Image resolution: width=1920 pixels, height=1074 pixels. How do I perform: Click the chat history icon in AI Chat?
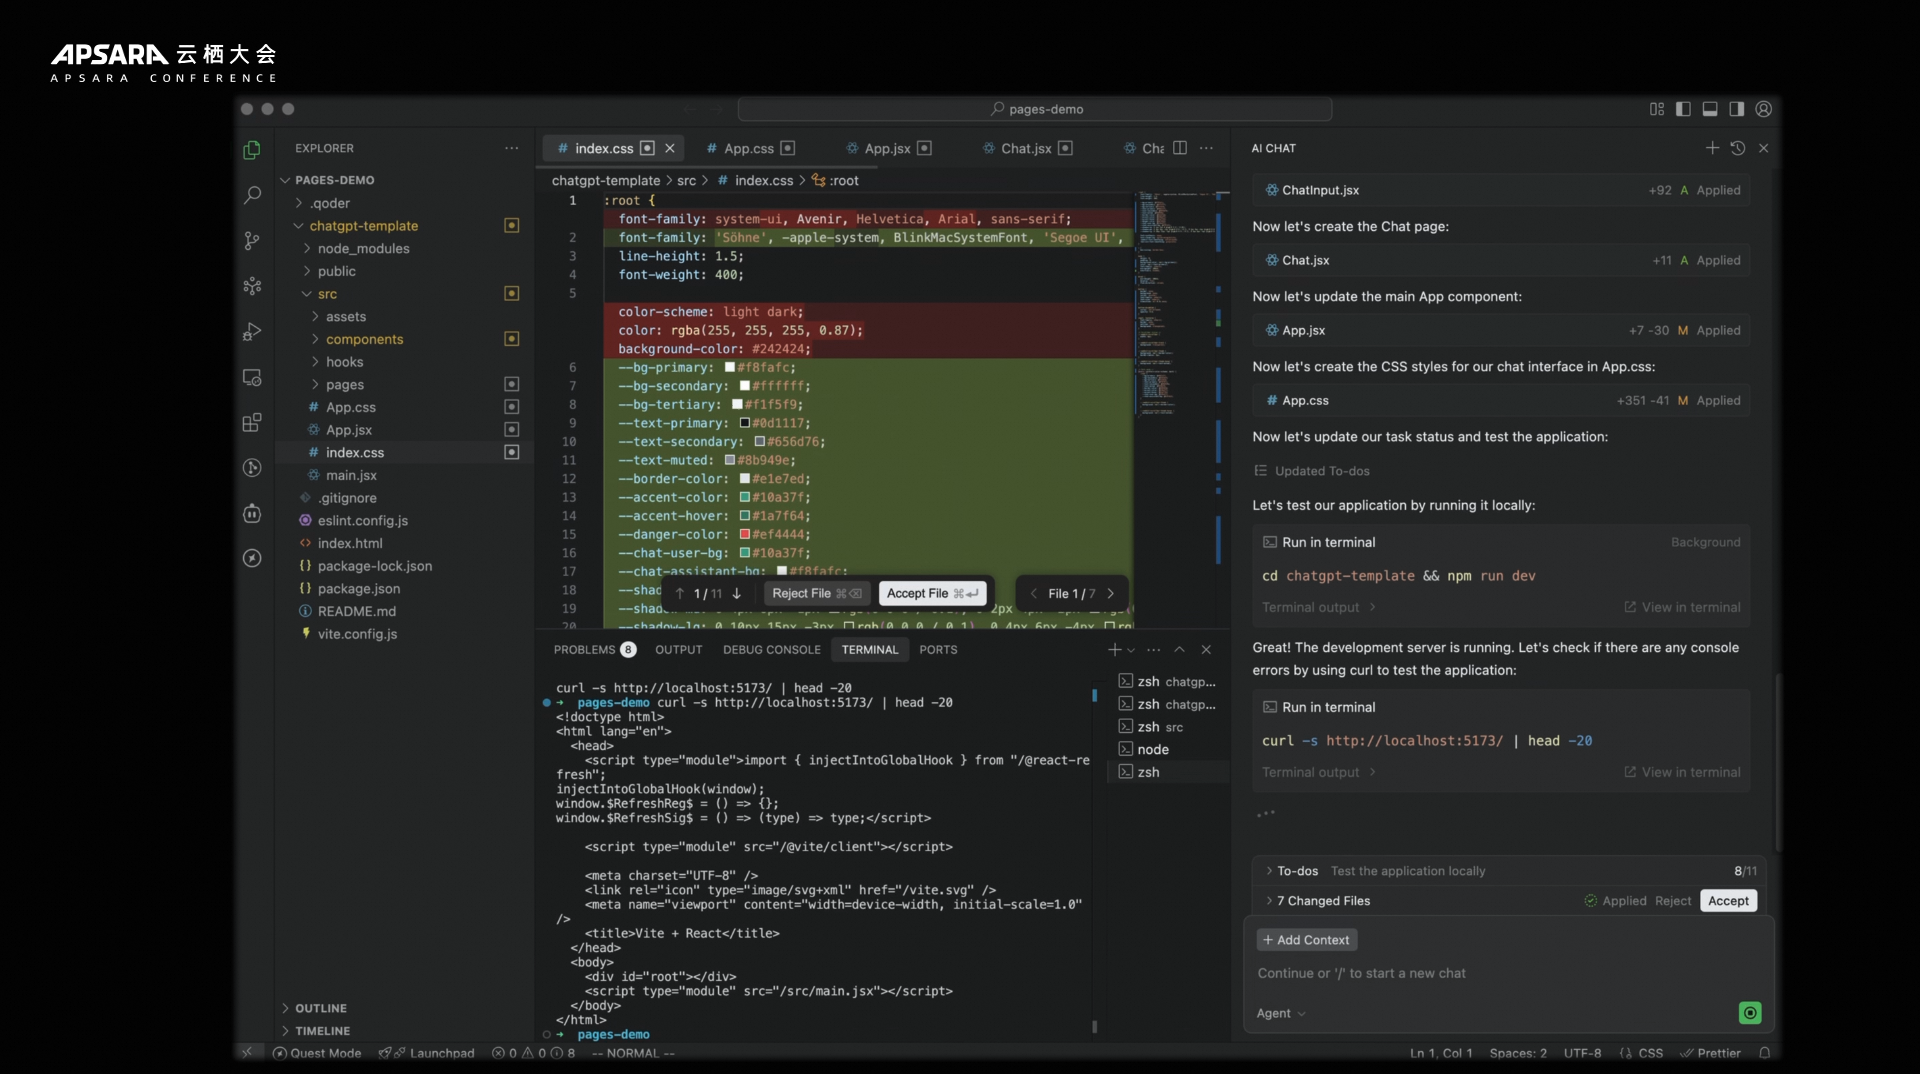click(1738, 148)
